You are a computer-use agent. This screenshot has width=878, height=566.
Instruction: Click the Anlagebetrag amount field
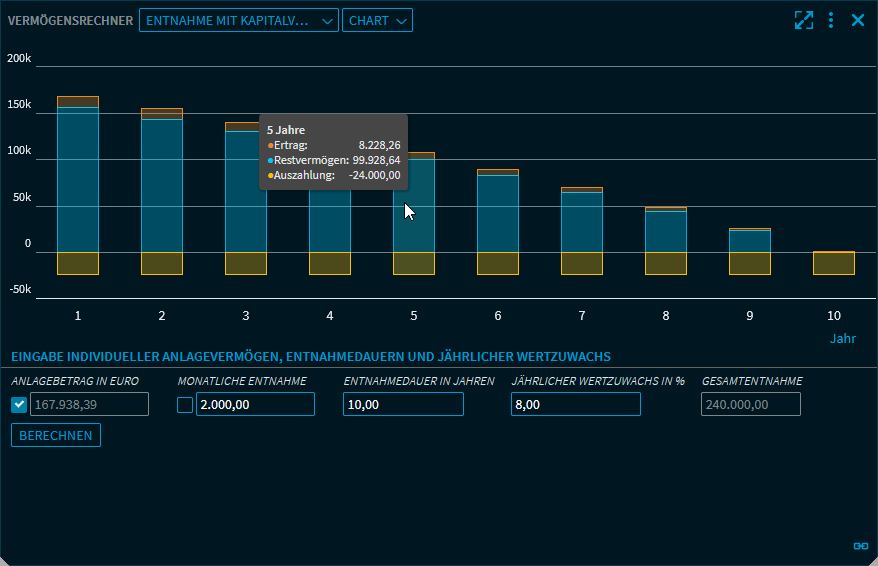[90, 404]
